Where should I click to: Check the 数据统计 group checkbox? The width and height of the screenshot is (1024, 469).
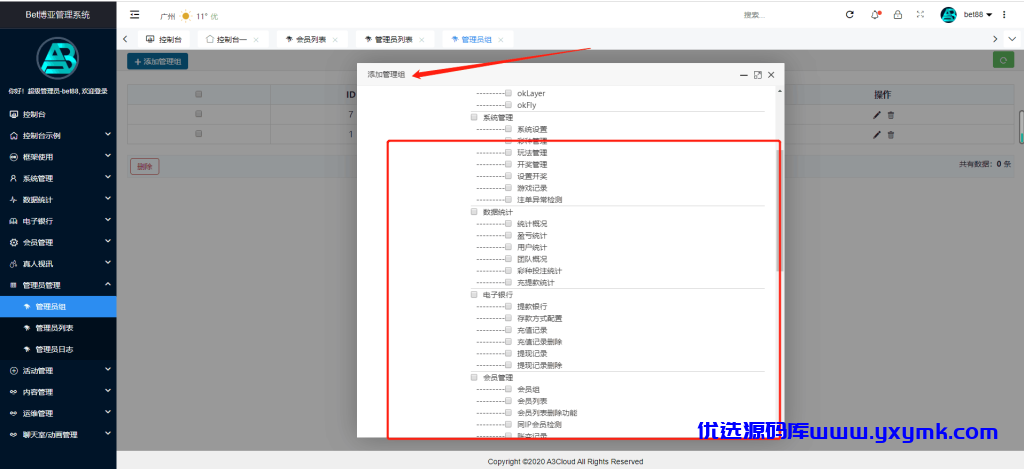(474, 212)
